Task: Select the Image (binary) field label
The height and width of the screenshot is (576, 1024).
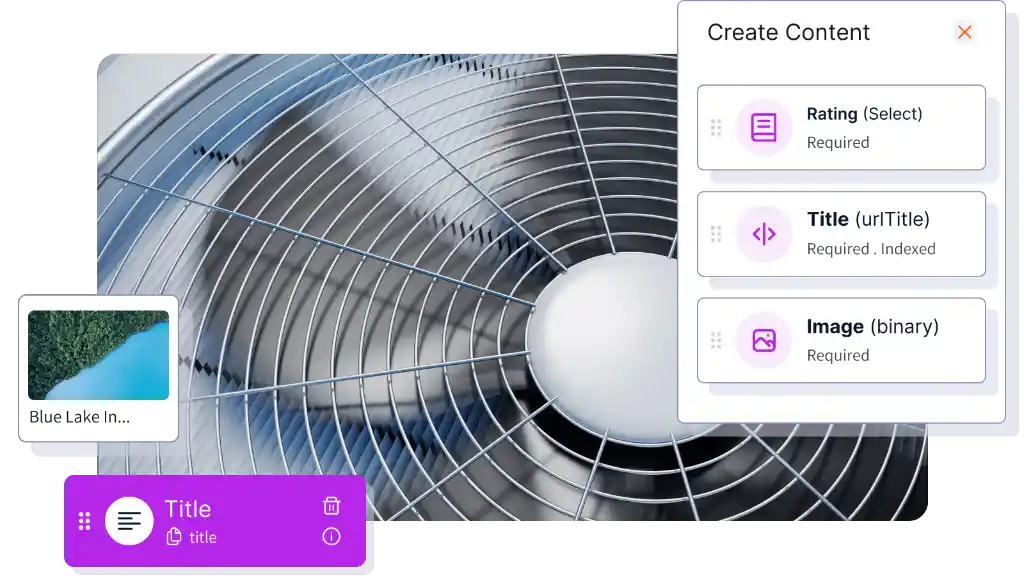Action: point(872,326)
